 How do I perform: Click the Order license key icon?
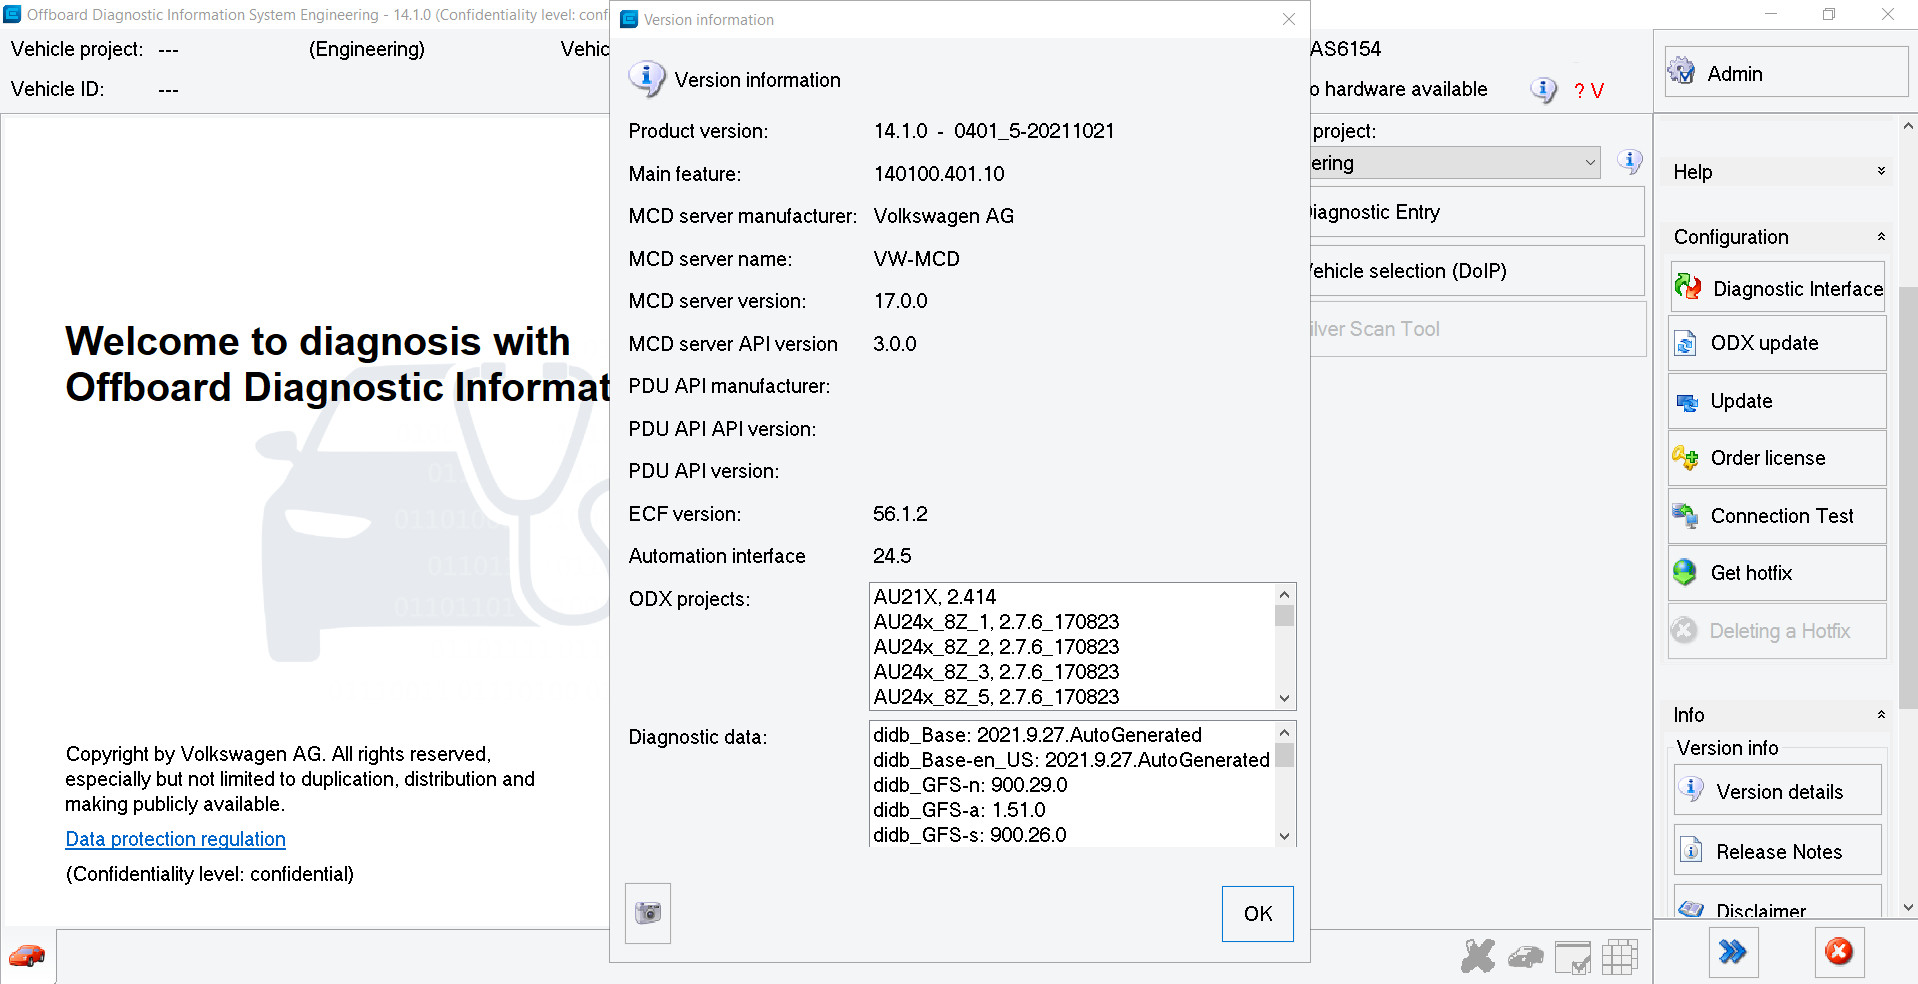pos(1685,458)
